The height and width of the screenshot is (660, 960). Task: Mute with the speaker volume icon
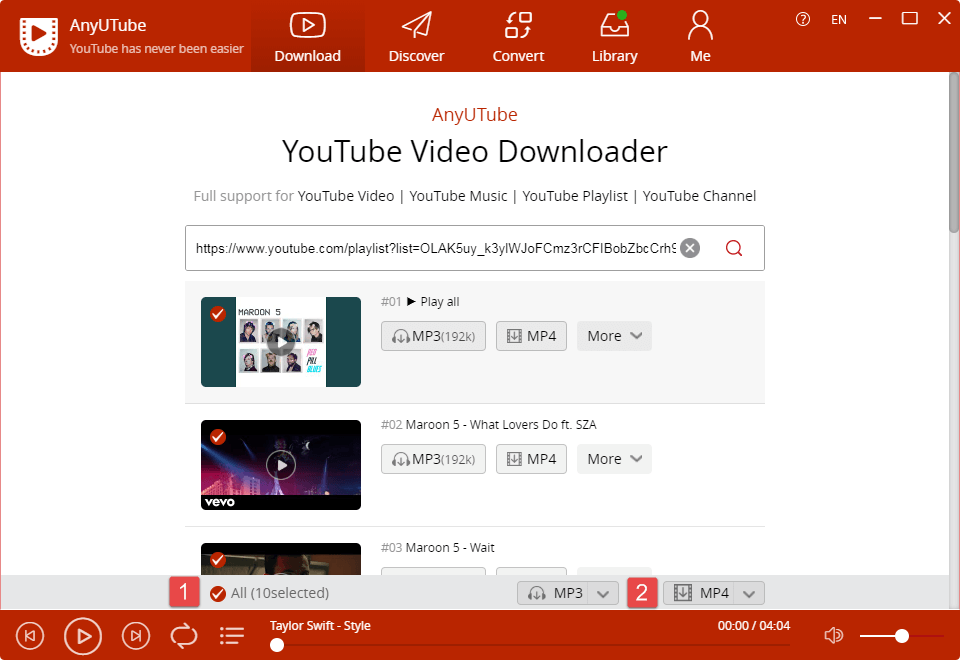(x=833, y=636)
